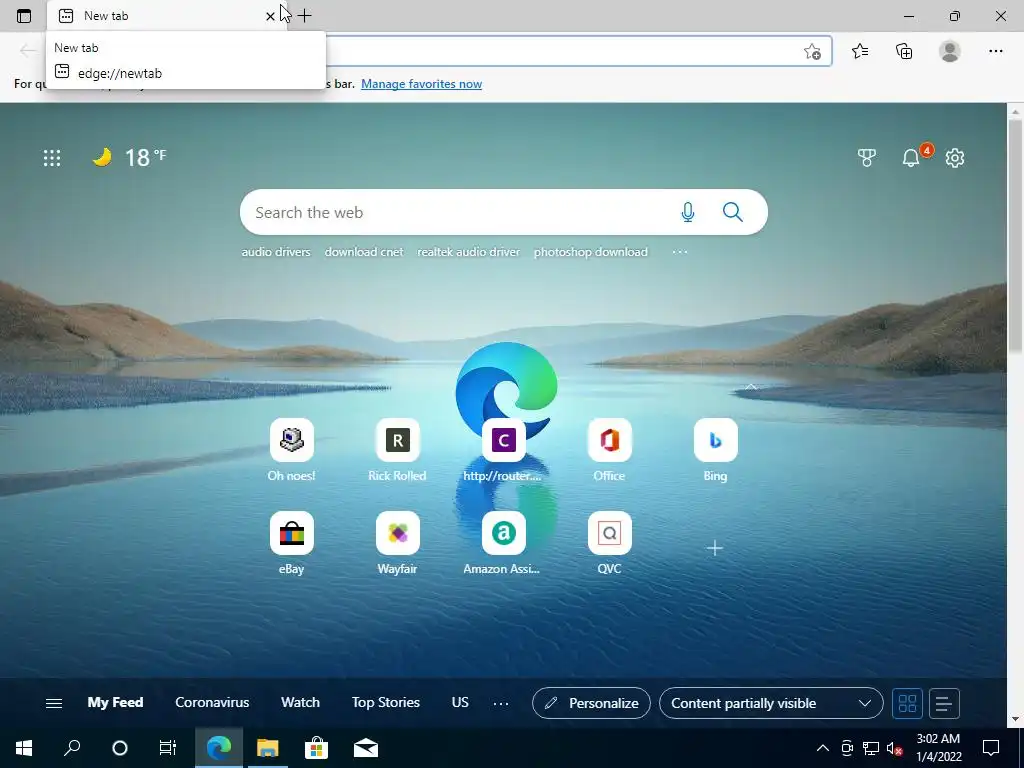Screen dimensions: 1024x768
Task: Search suggestion audio drivers
Action: click(x=276, y=252)
